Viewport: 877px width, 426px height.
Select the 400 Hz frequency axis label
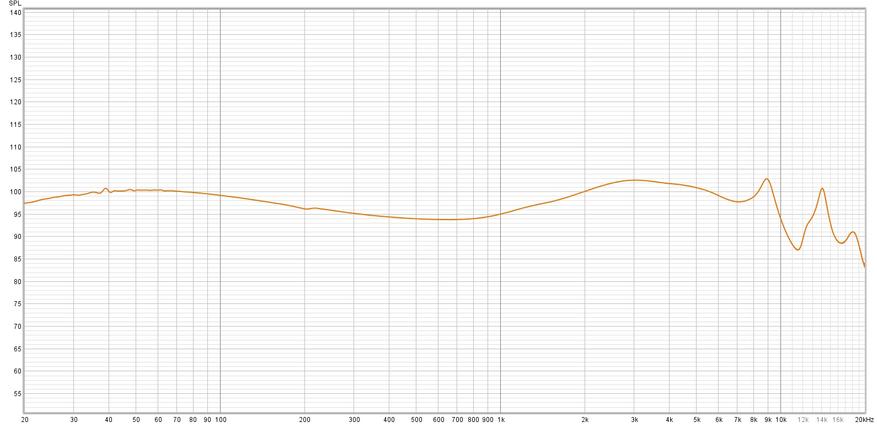point(389,419)
